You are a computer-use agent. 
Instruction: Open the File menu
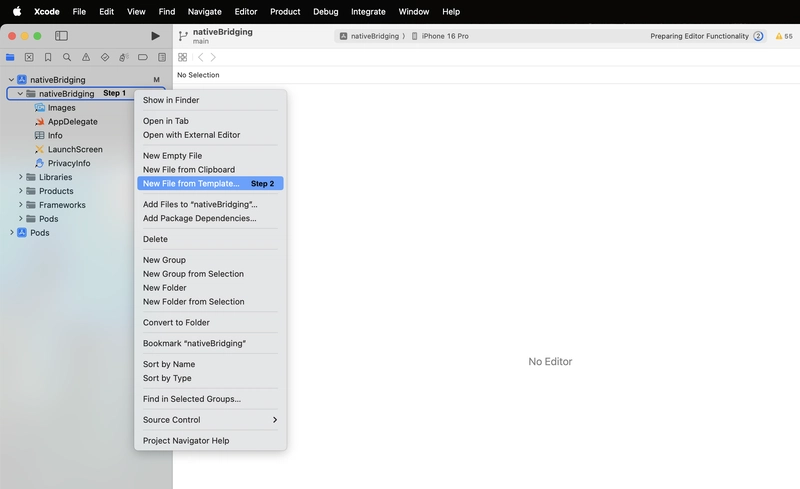tap(79, 11)
